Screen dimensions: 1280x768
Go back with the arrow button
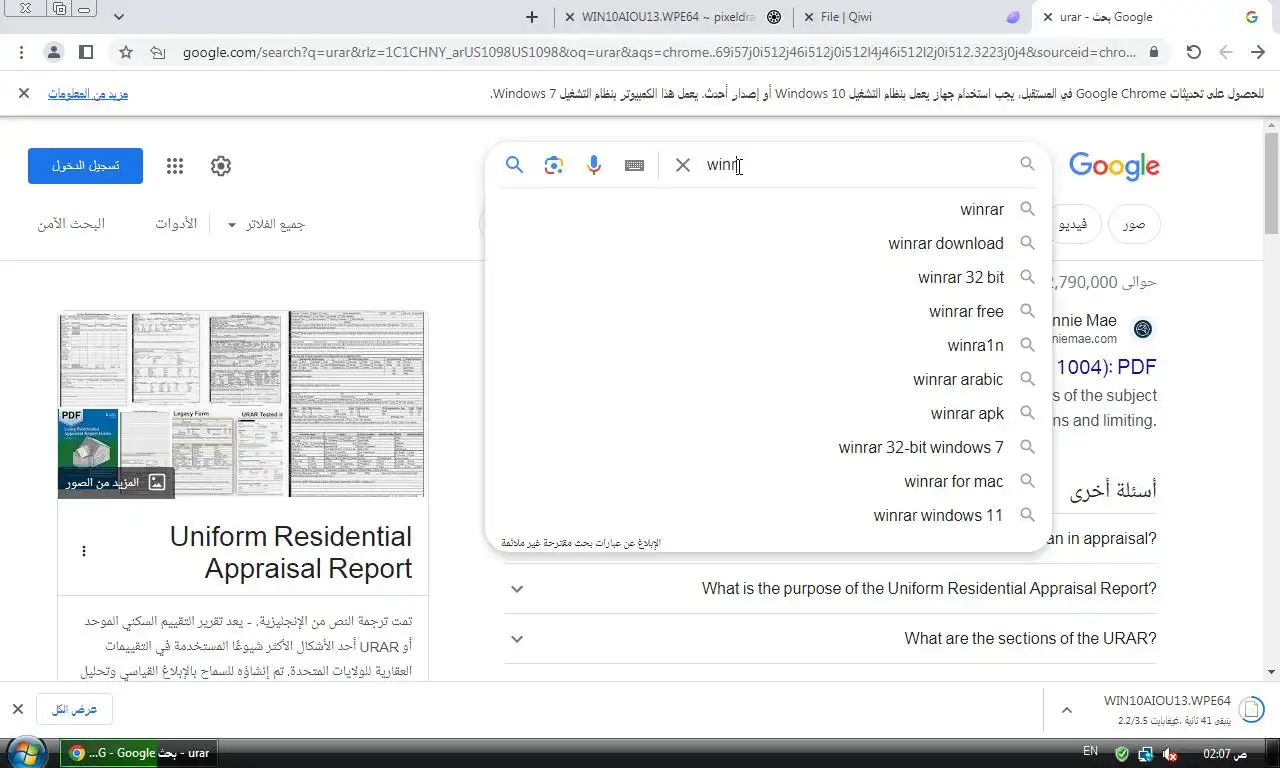pyautogui.click(x=1258, y=52)
